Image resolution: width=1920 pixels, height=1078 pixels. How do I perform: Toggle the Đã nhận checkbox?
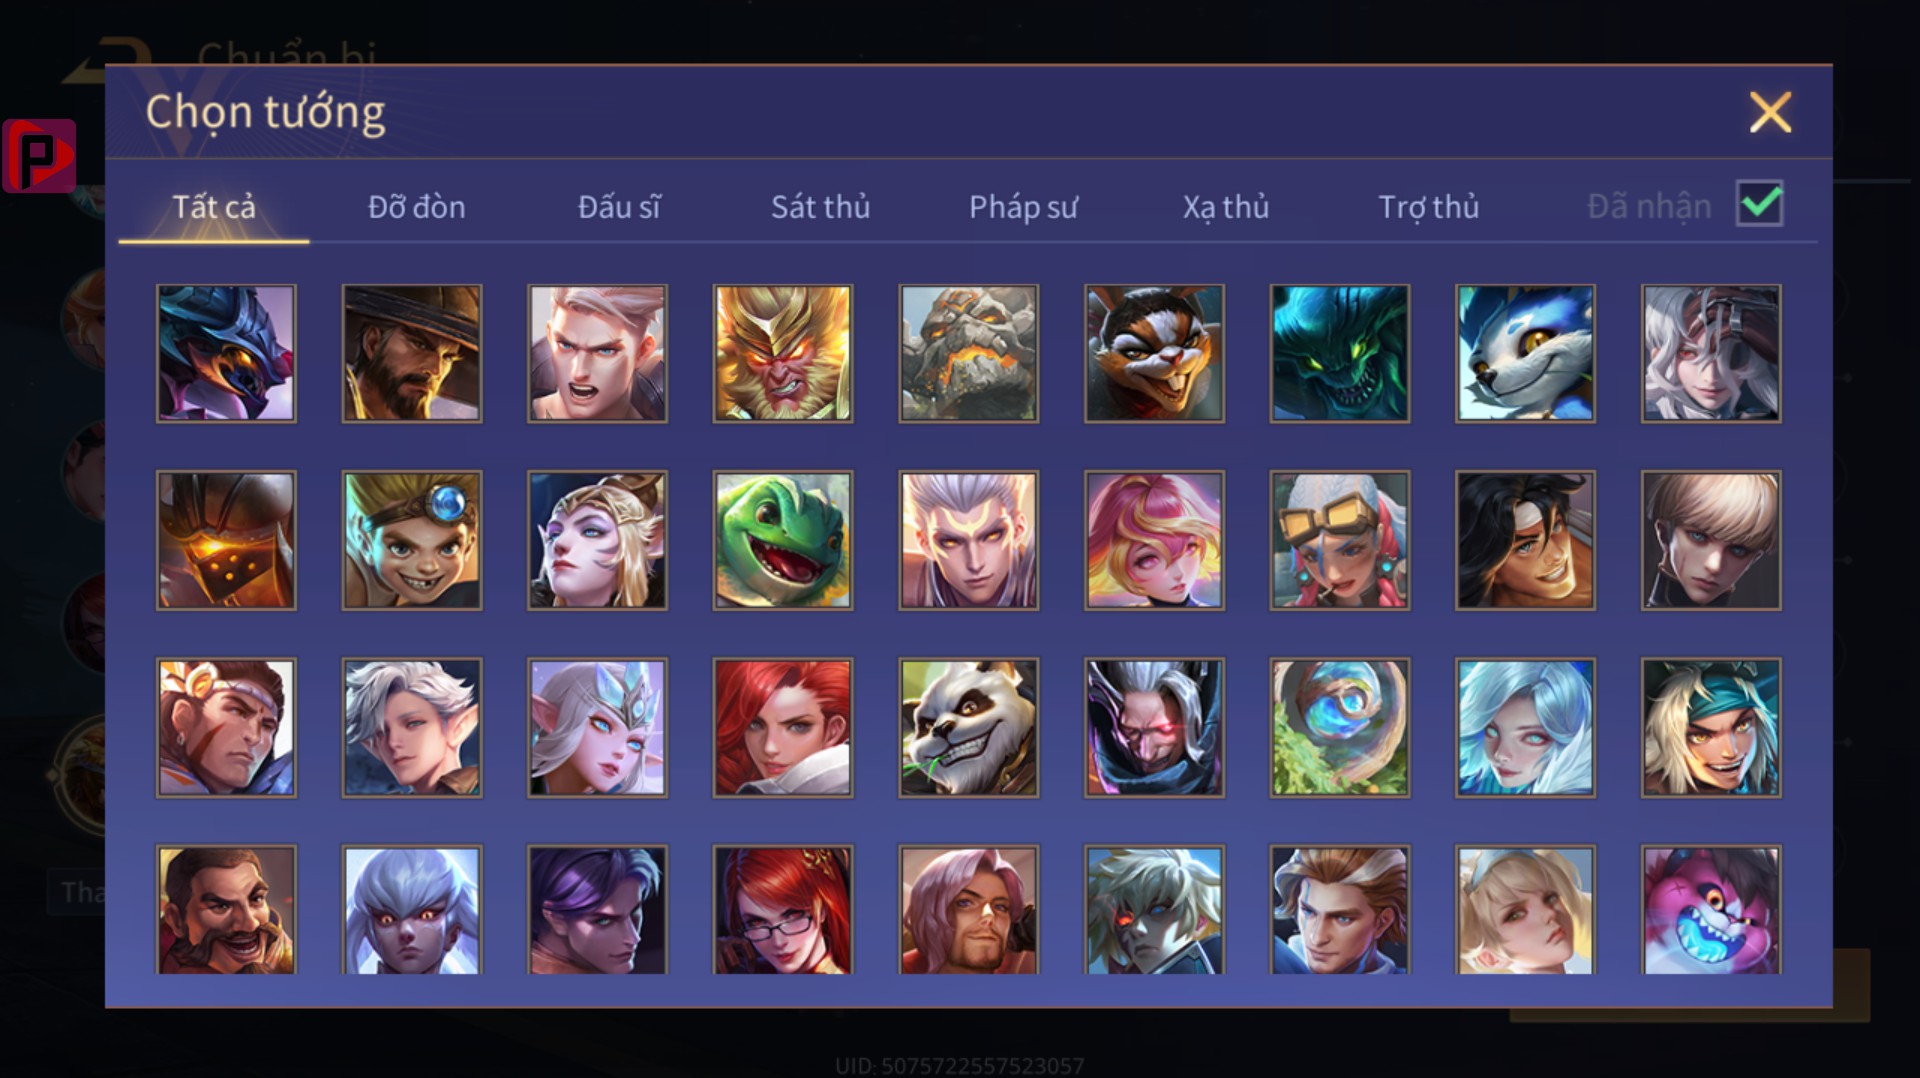point(1760,204)
